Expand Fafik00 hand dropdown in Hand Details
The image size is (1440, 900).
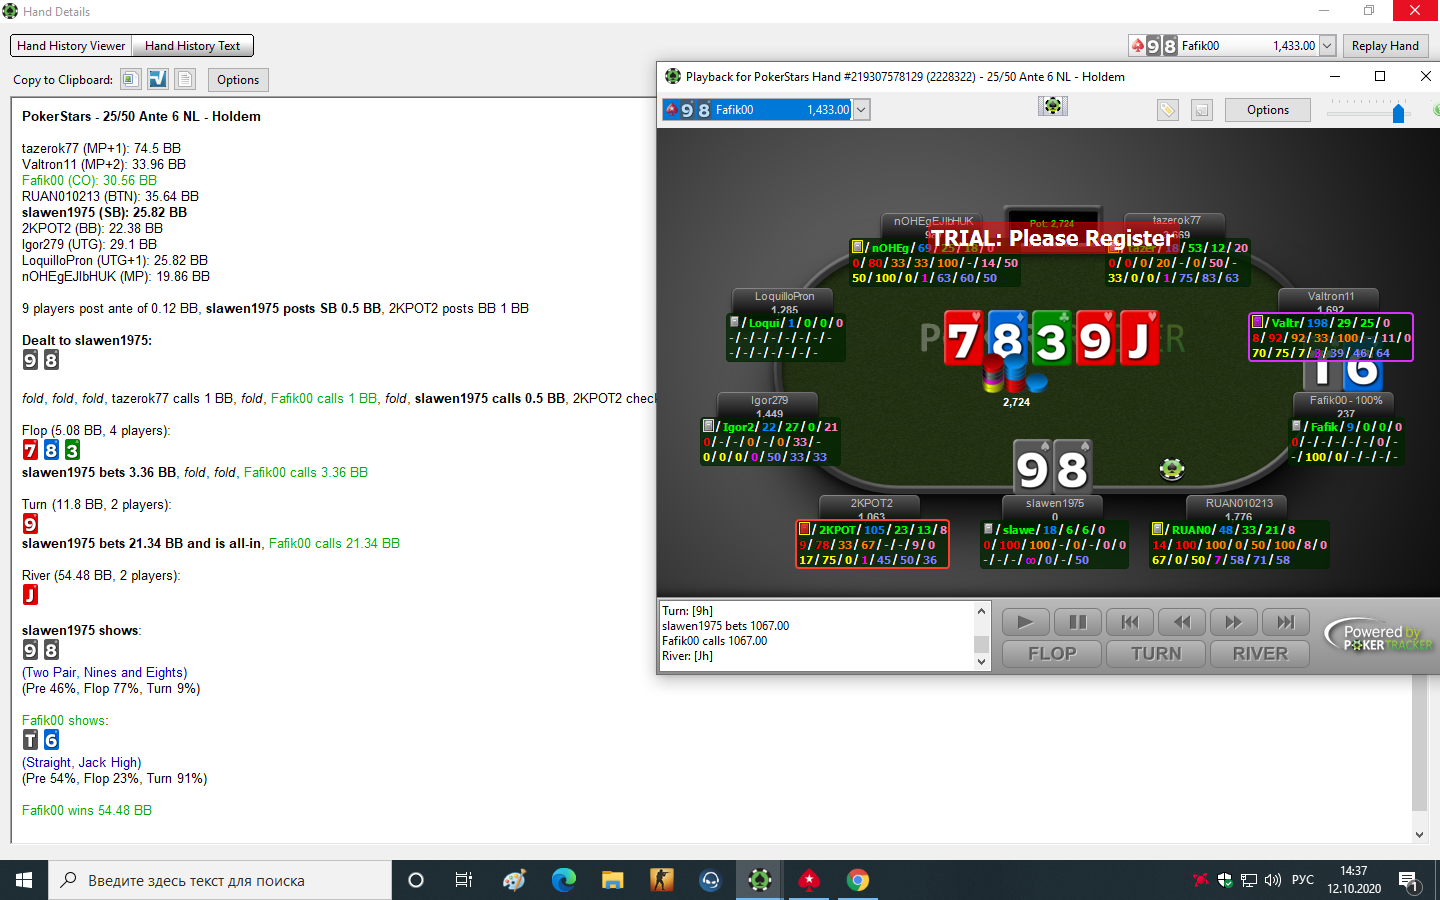coord(1327,46)
